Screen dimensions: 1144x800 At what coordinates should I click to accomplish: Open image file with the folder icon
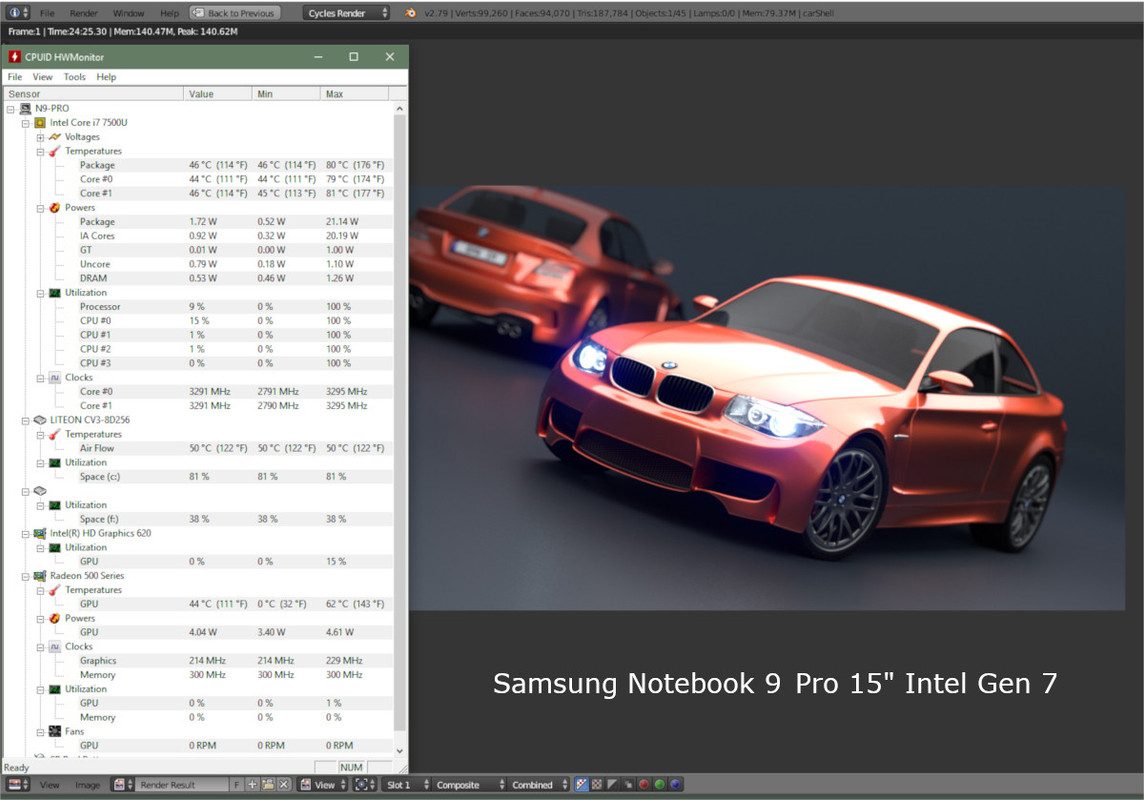(x=268, y=785)
